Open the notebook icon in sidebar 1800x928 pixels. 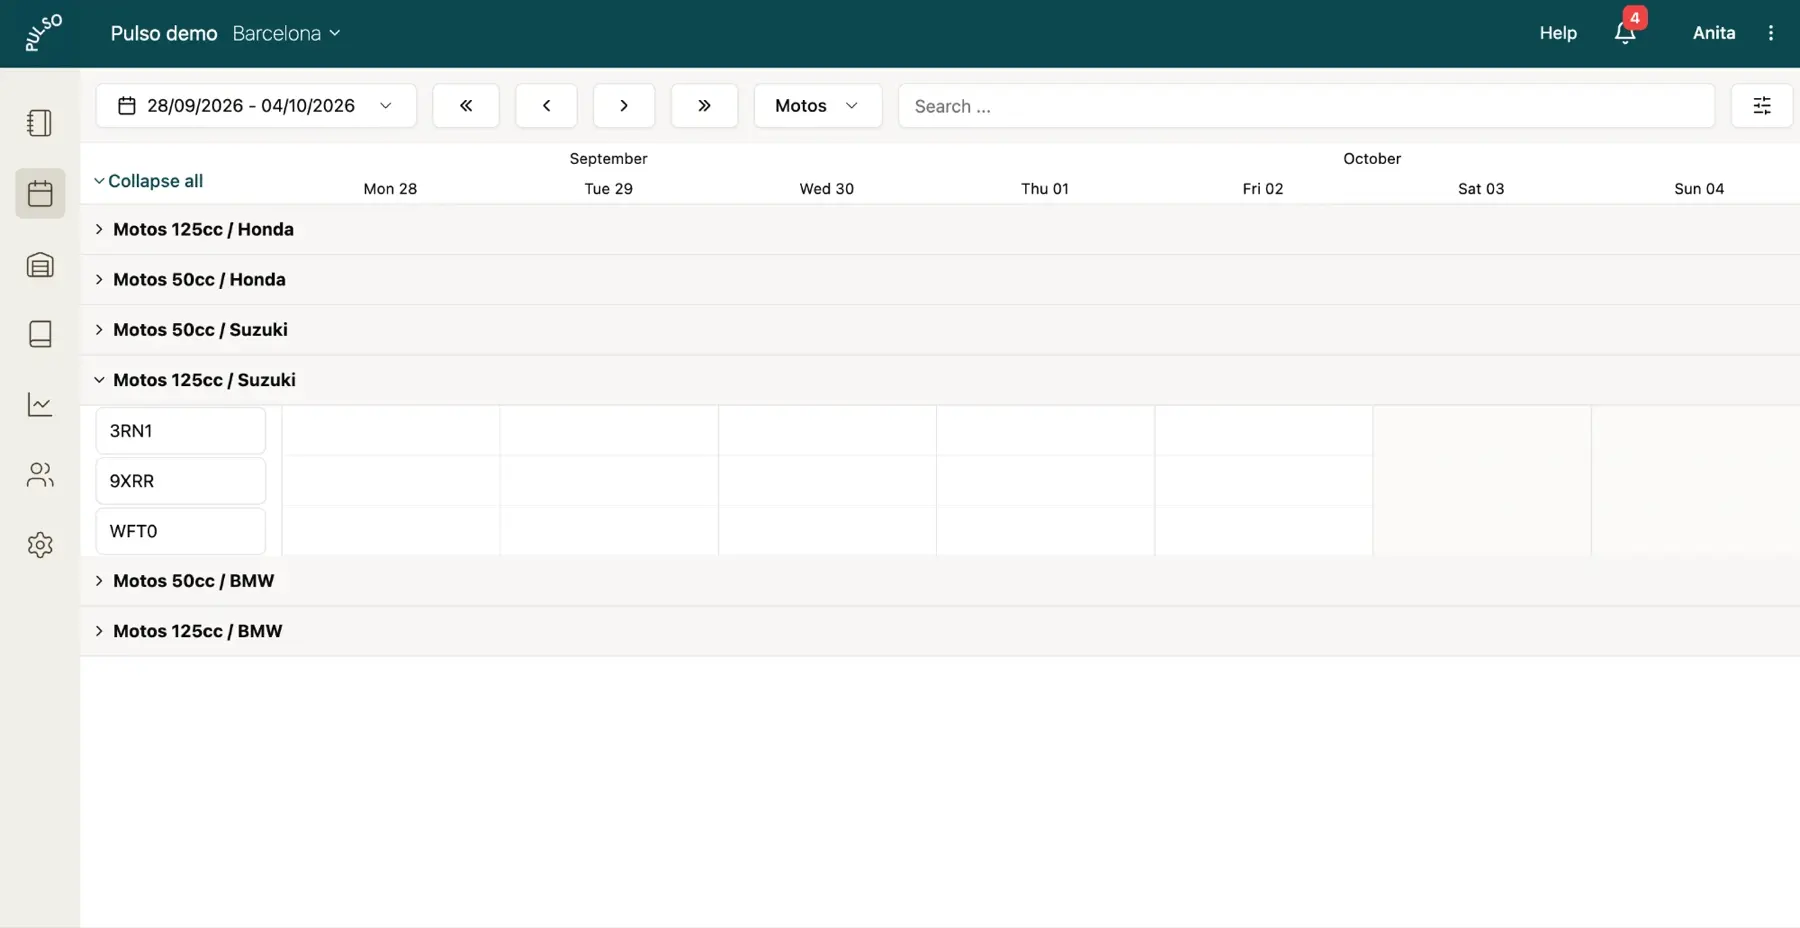(x=40, y=123)
